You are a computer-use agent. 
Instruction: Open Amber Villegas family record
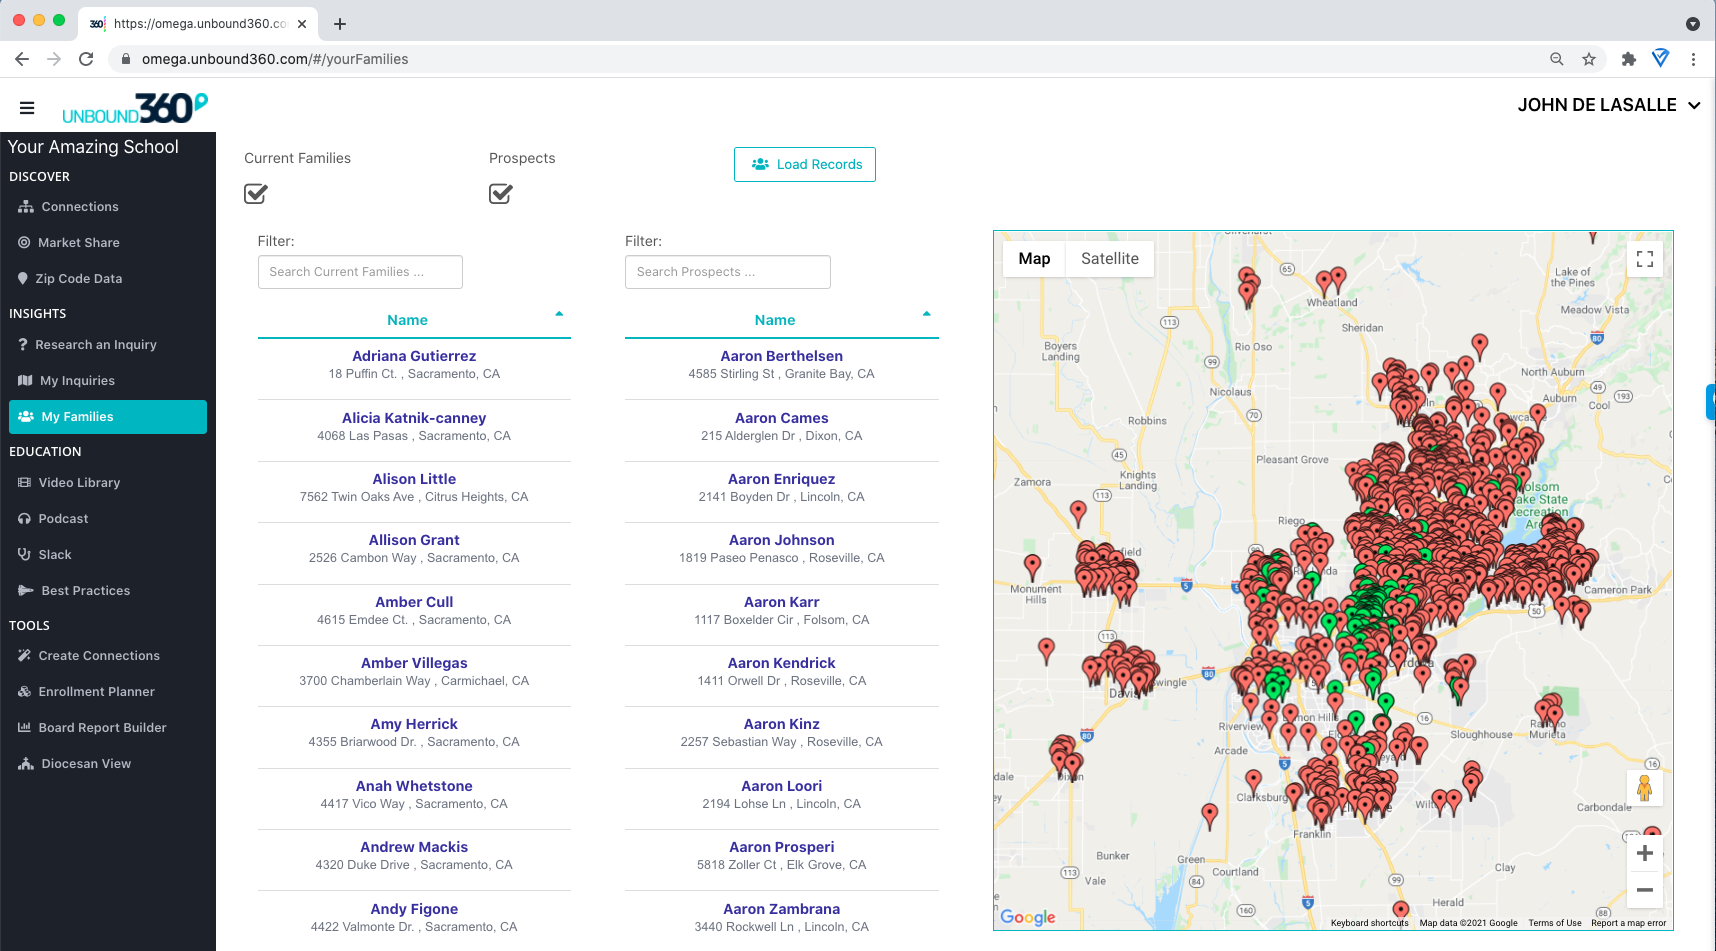[x=414, y=663]
